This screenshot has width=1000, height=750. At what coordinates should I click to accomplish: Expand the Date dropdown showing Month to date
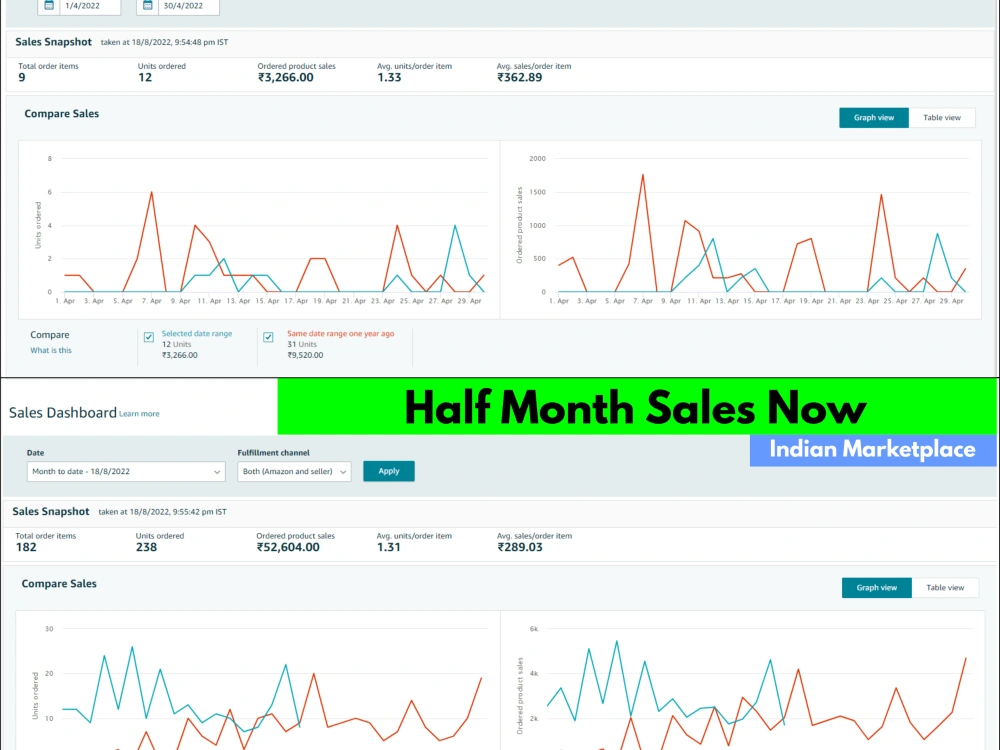click(126, 471)
